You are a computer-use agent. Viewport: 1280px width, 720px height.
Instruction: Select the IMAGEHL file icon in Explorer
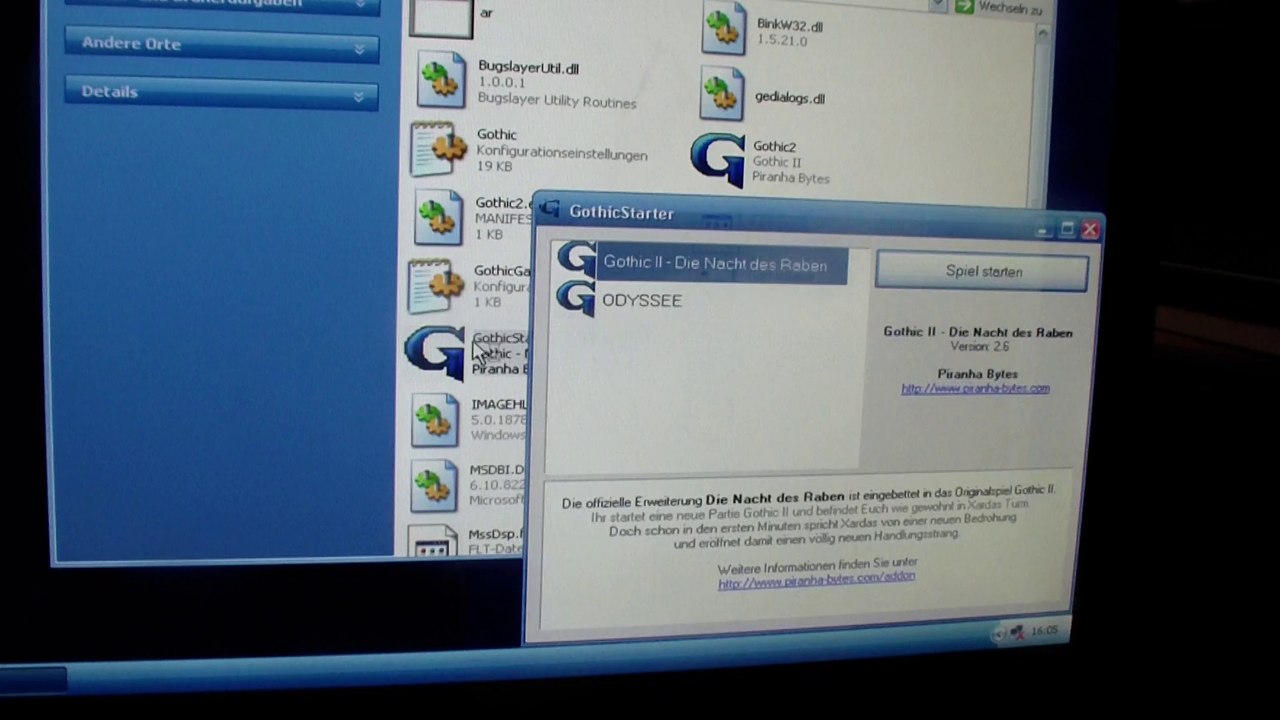pos(435,420)
